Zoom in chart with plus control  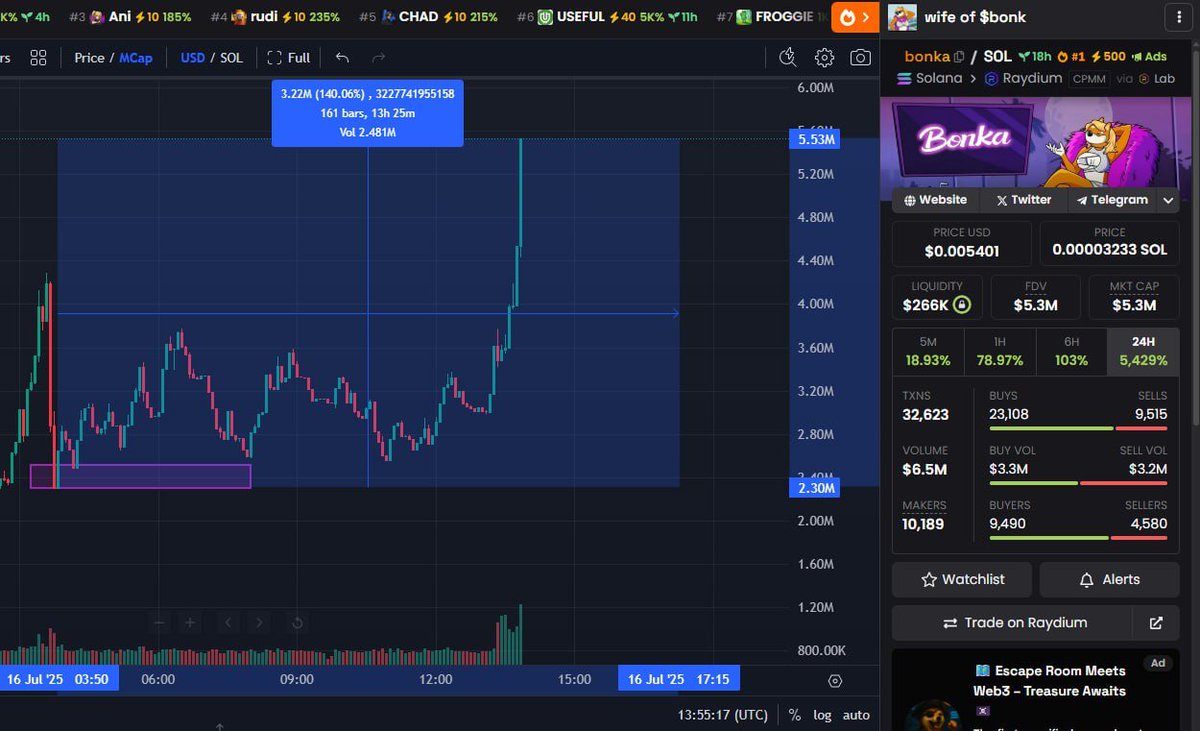point(190,623)
